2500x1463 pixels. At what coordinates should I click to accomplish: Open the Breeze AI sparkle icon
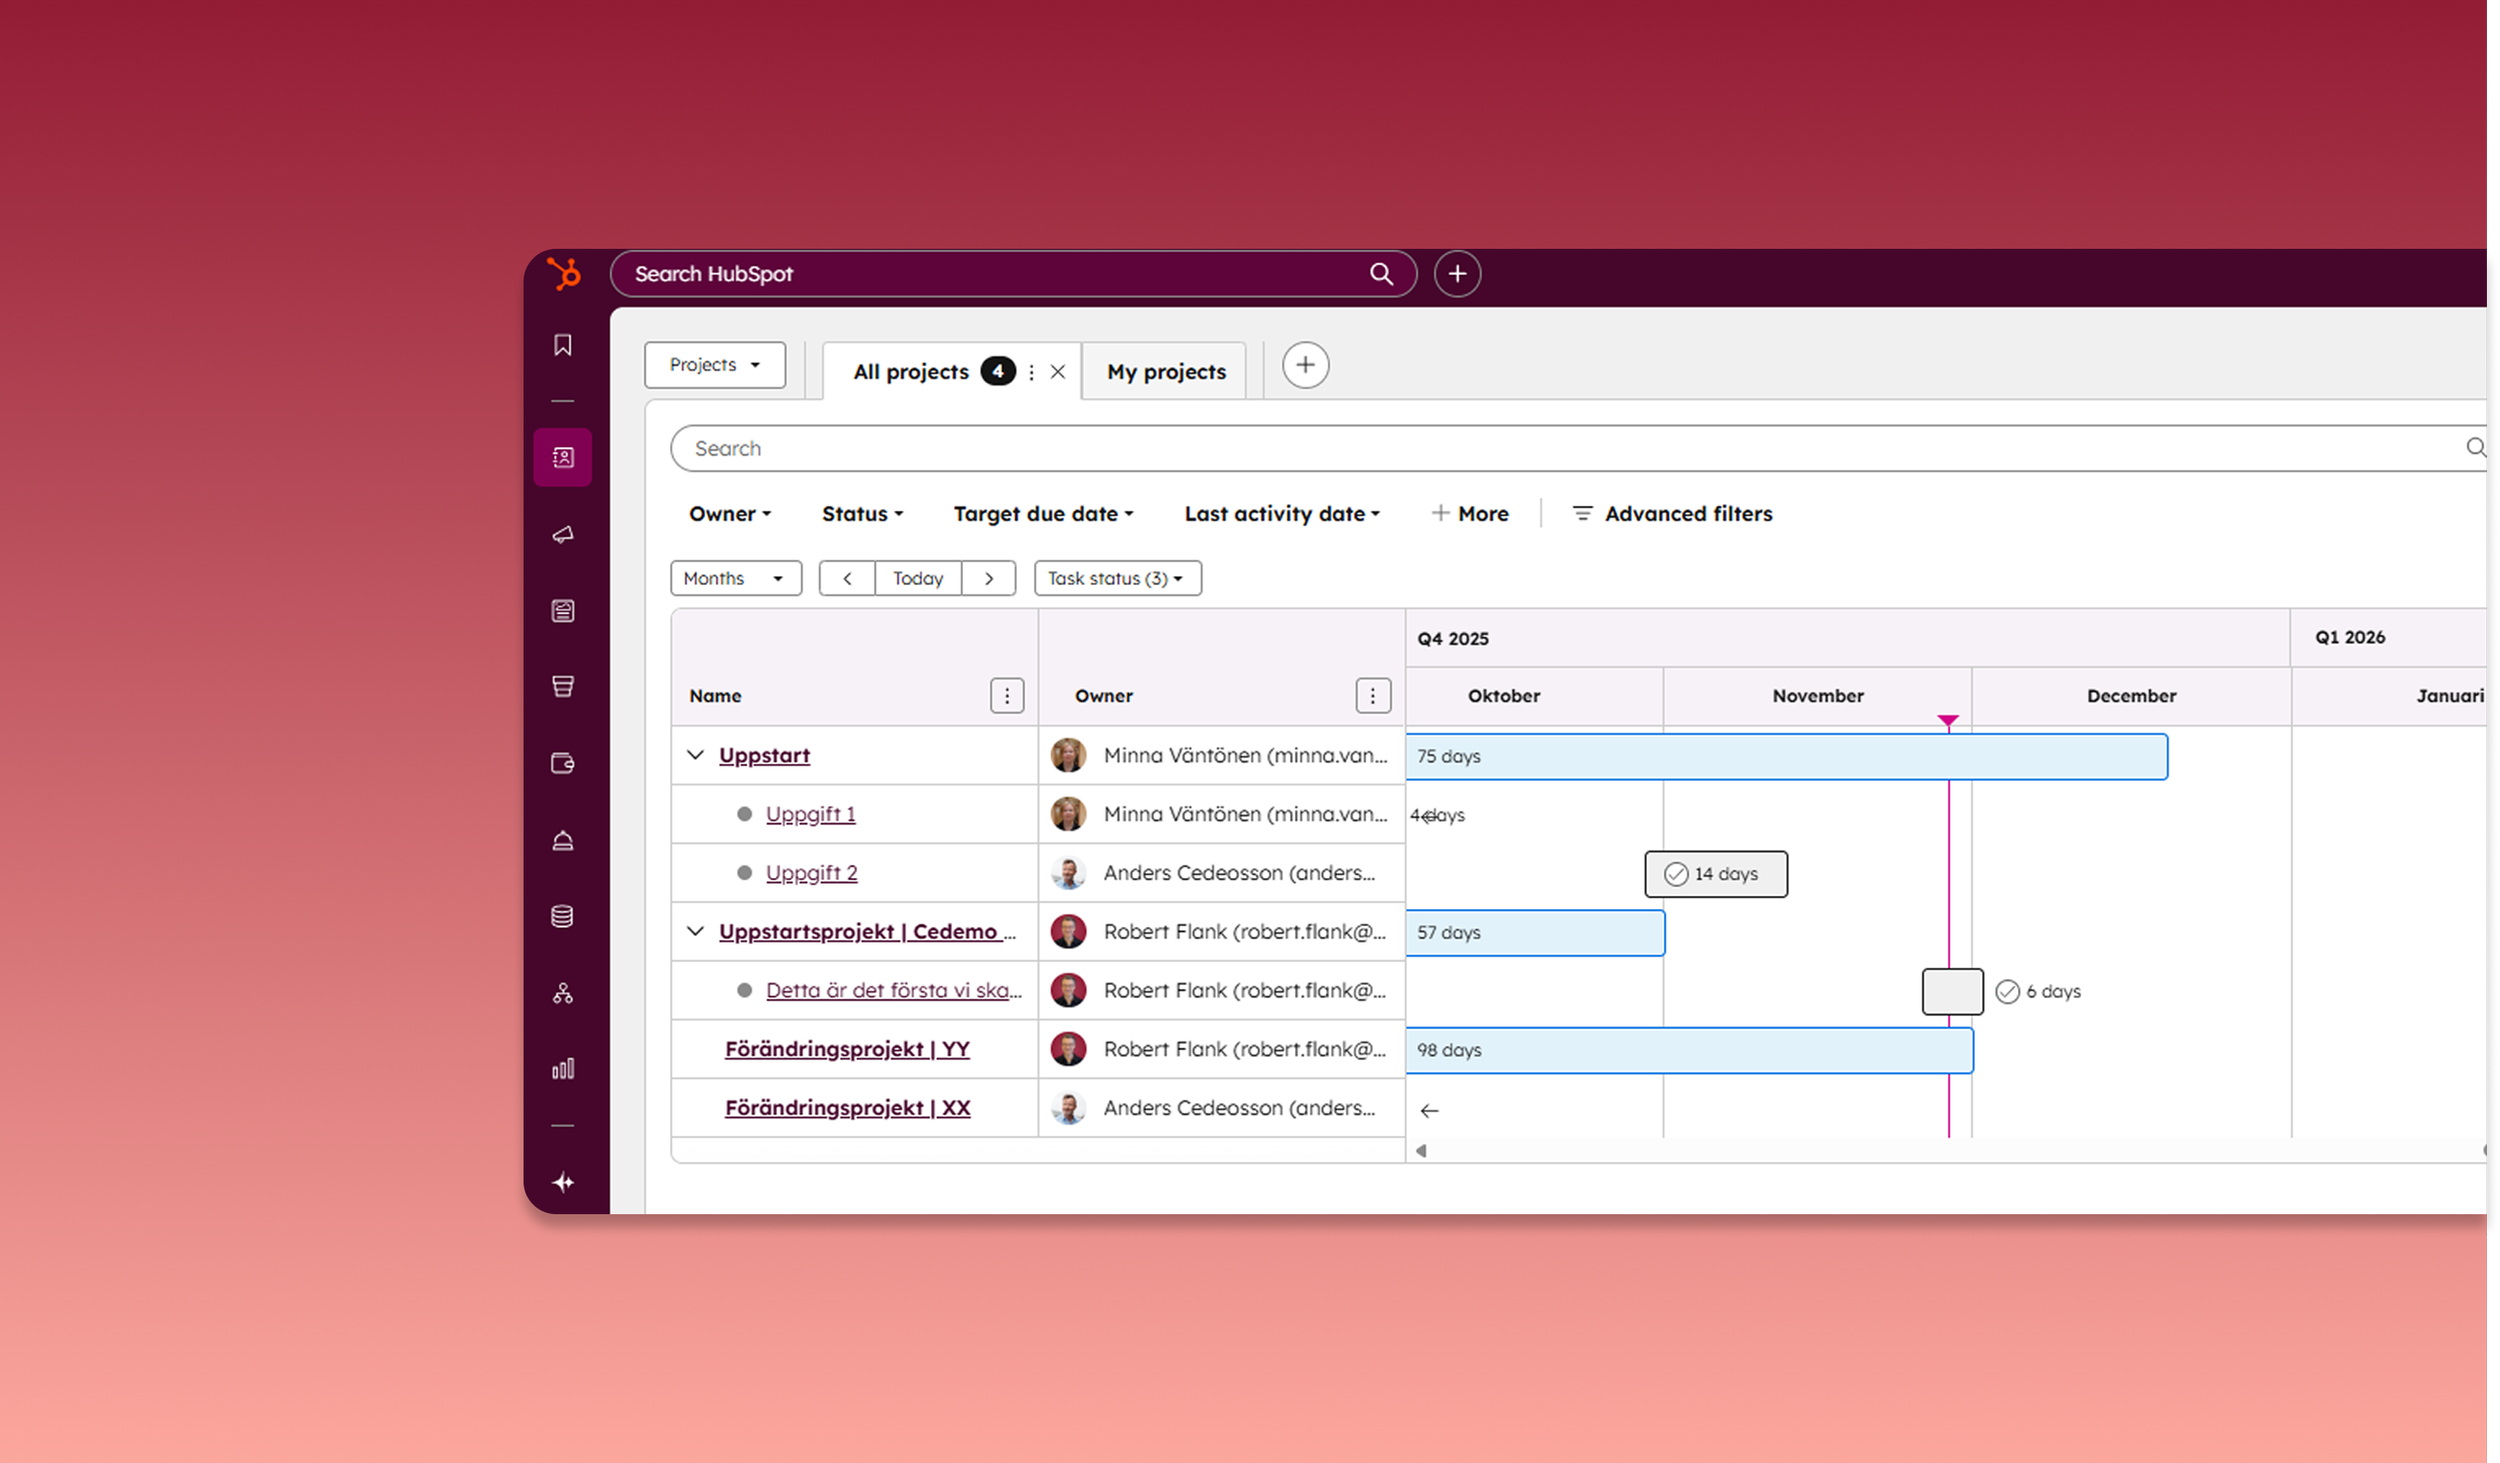[x=563, y=1183]
